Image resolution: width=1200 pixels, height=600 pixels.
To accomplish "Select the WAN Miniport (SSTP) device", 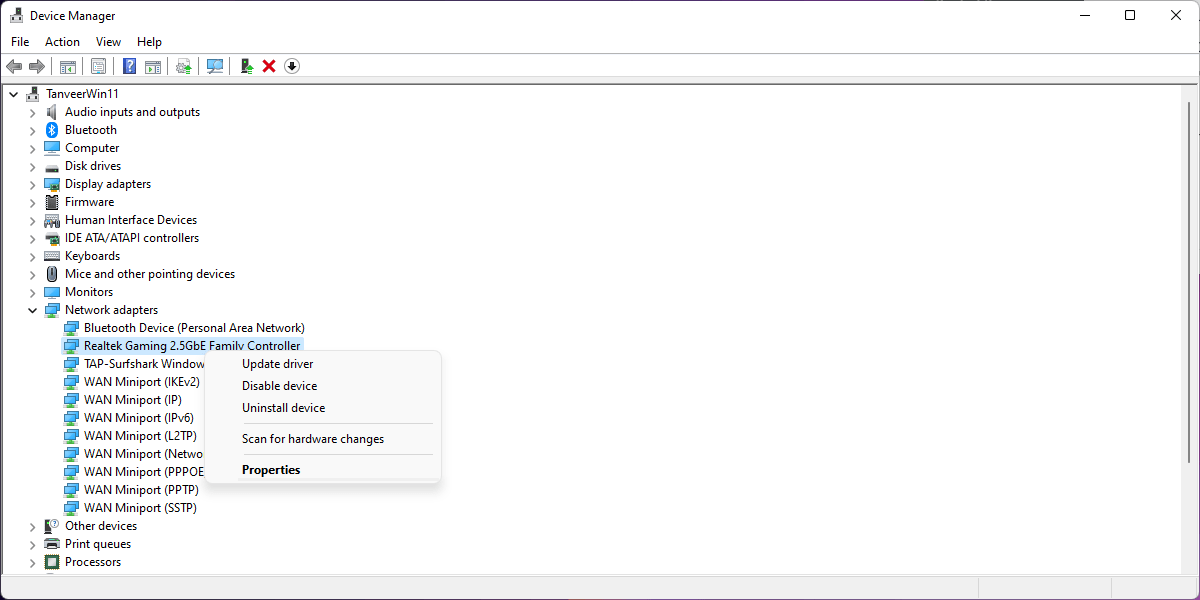I will tap(139, 507).
